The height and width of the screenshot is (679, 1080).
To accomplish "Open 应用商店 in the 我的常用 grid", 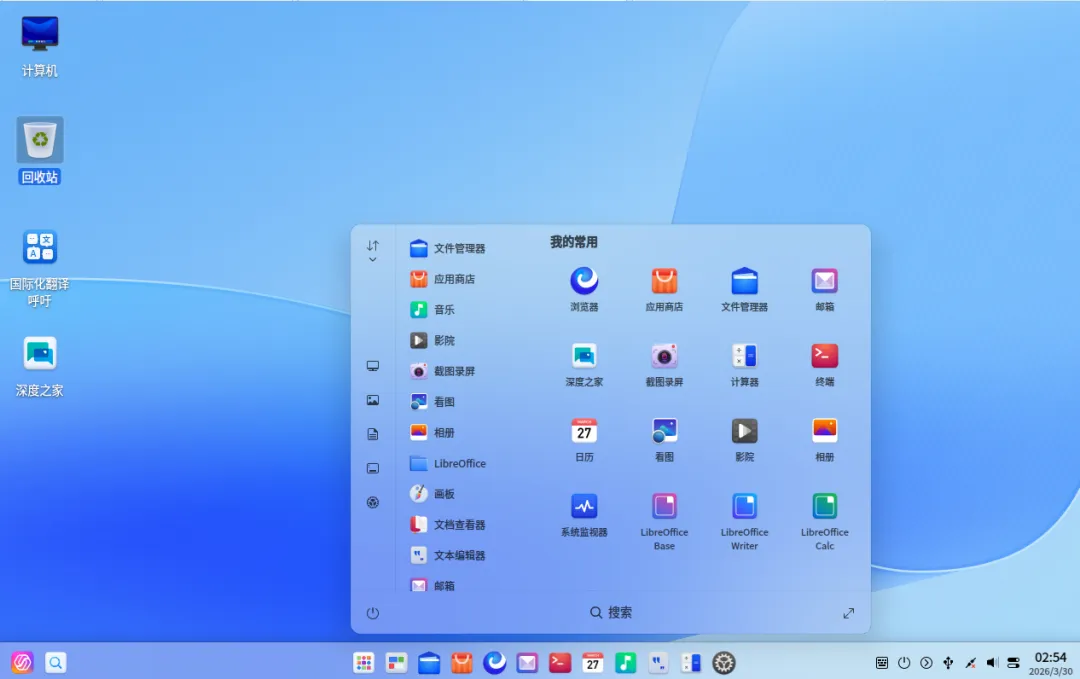I will 664,289.
